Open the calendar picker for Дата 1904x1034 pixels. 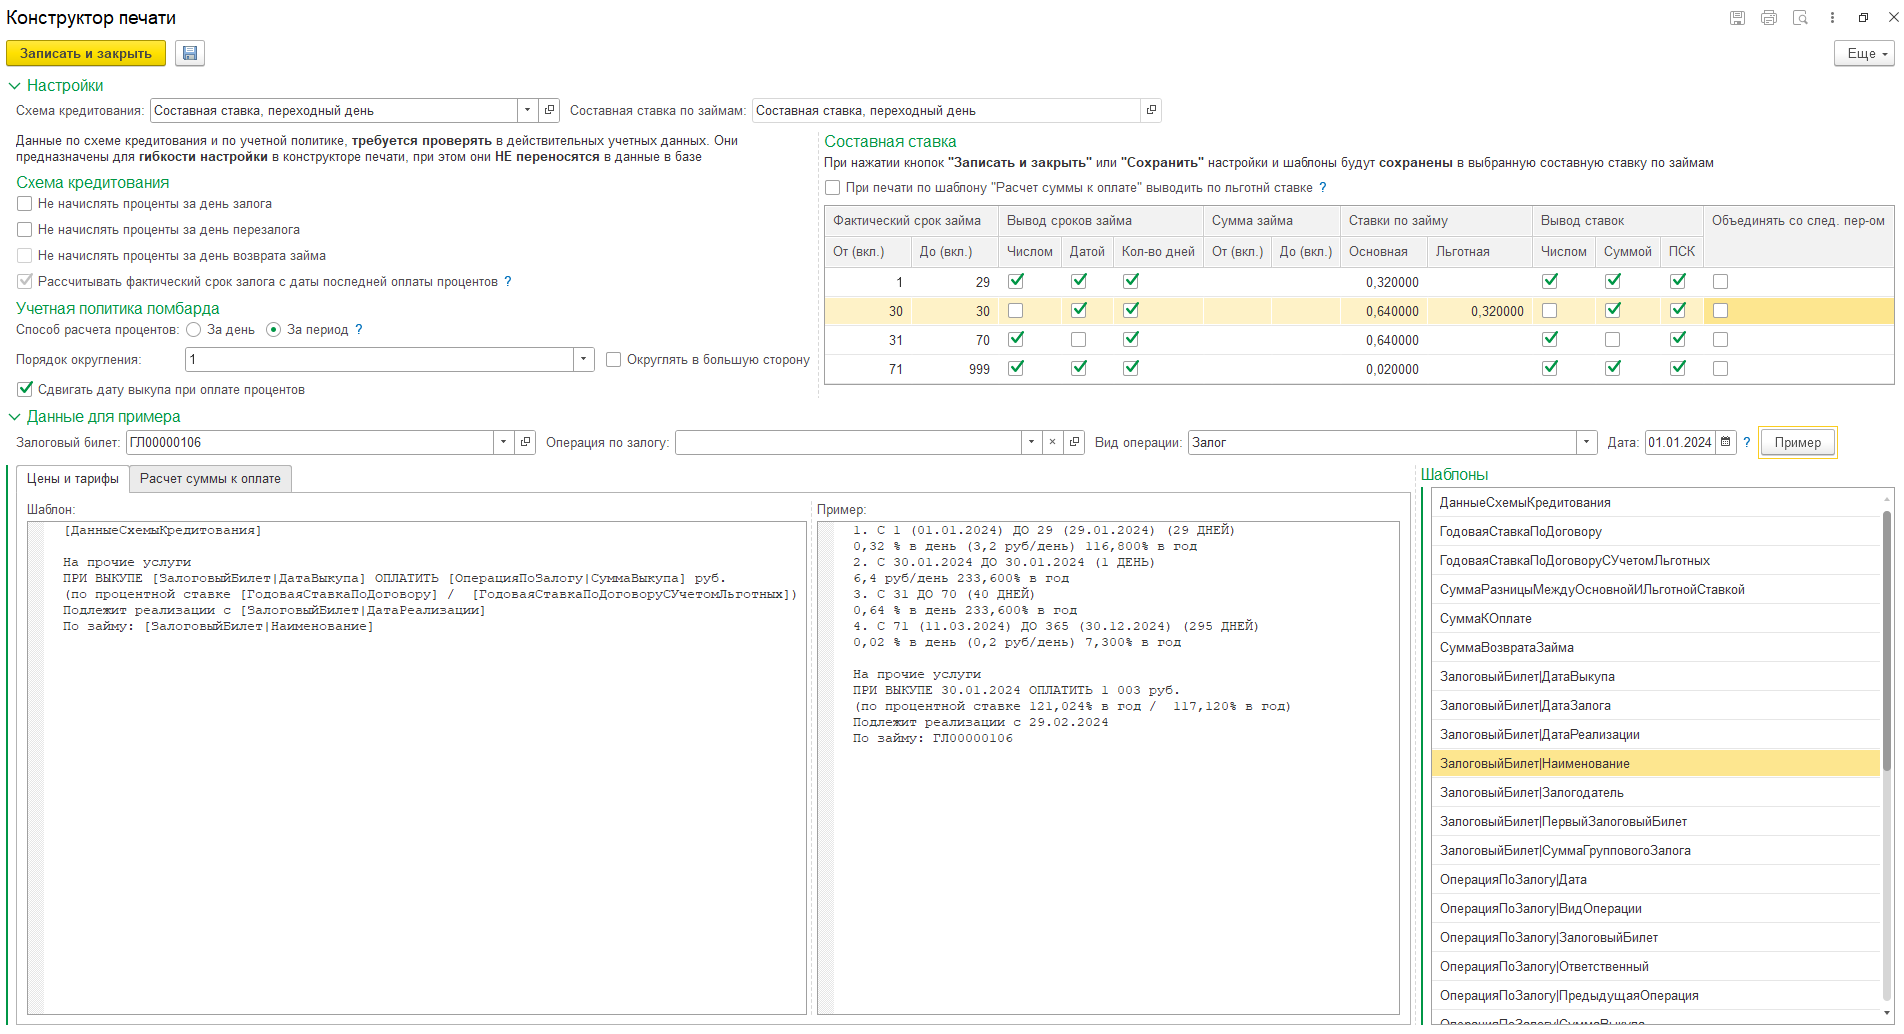(x=1726, y=442)
